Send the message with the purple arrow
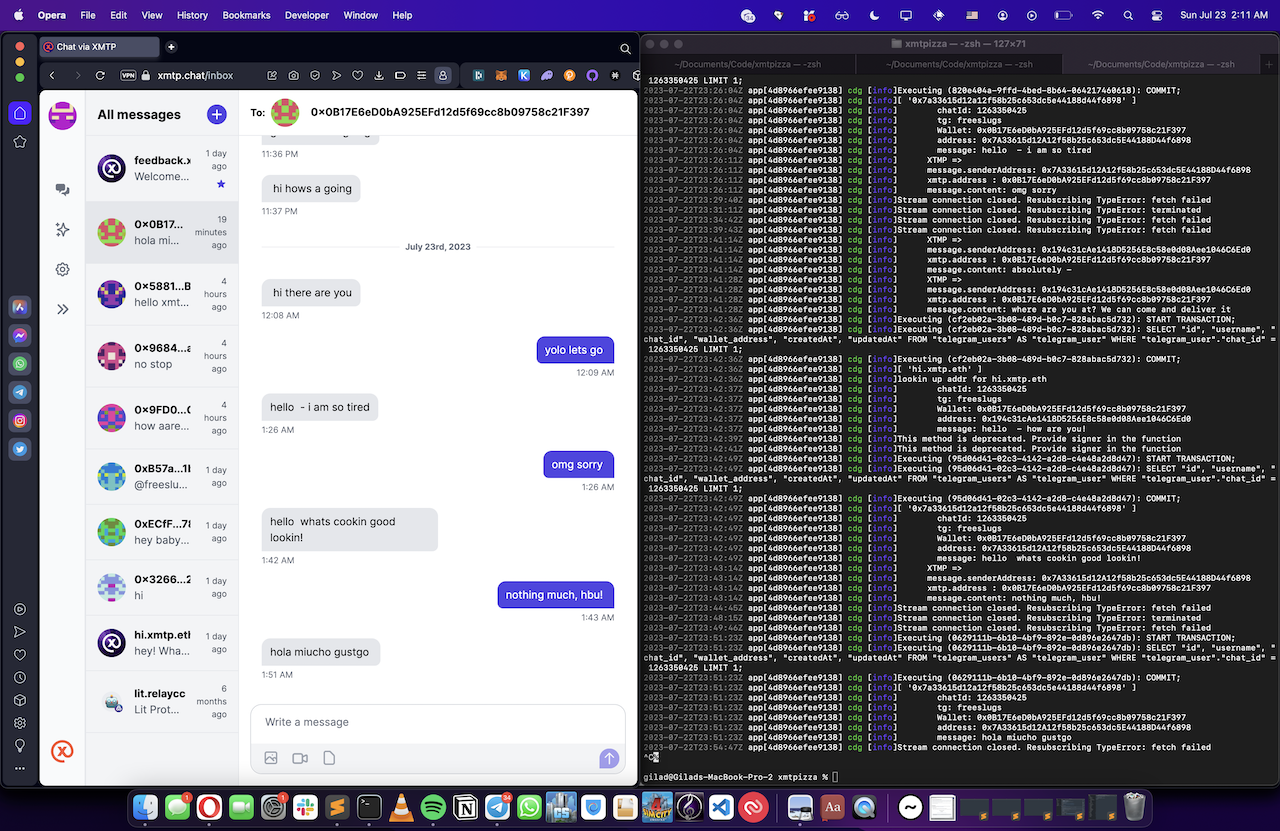1280x831 pixels. click(609, 759)
